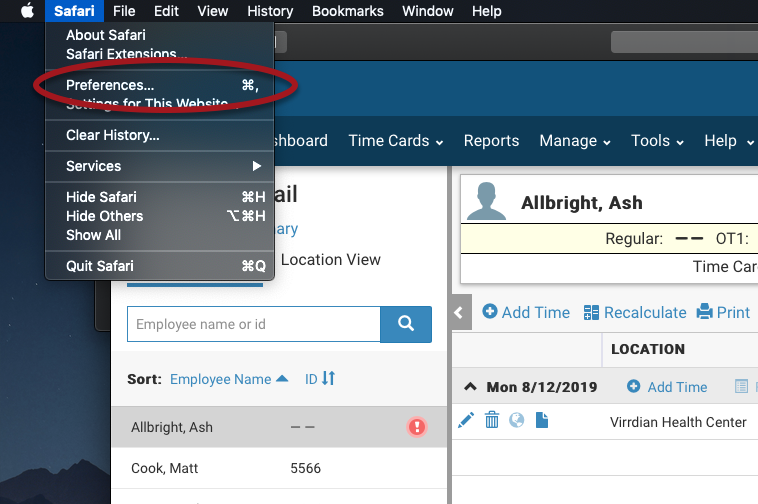Expand the Time Cards dropdown

click(x=395, y=141)
